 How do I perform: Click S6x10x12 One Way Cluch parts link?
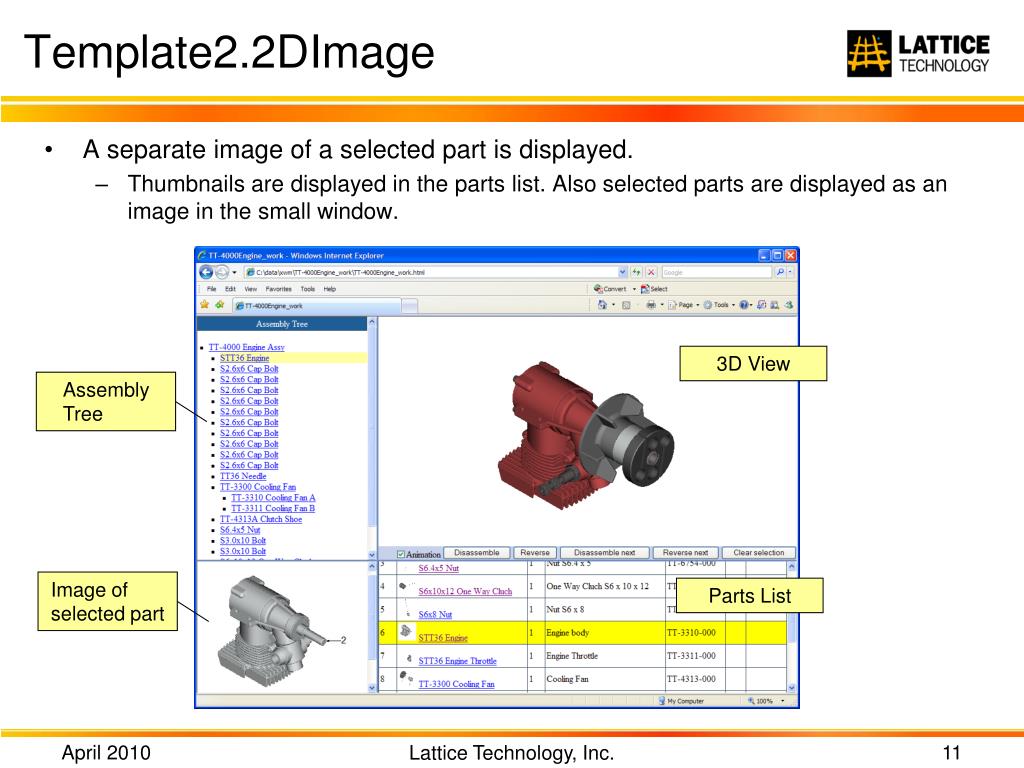(x=465, y=591)
